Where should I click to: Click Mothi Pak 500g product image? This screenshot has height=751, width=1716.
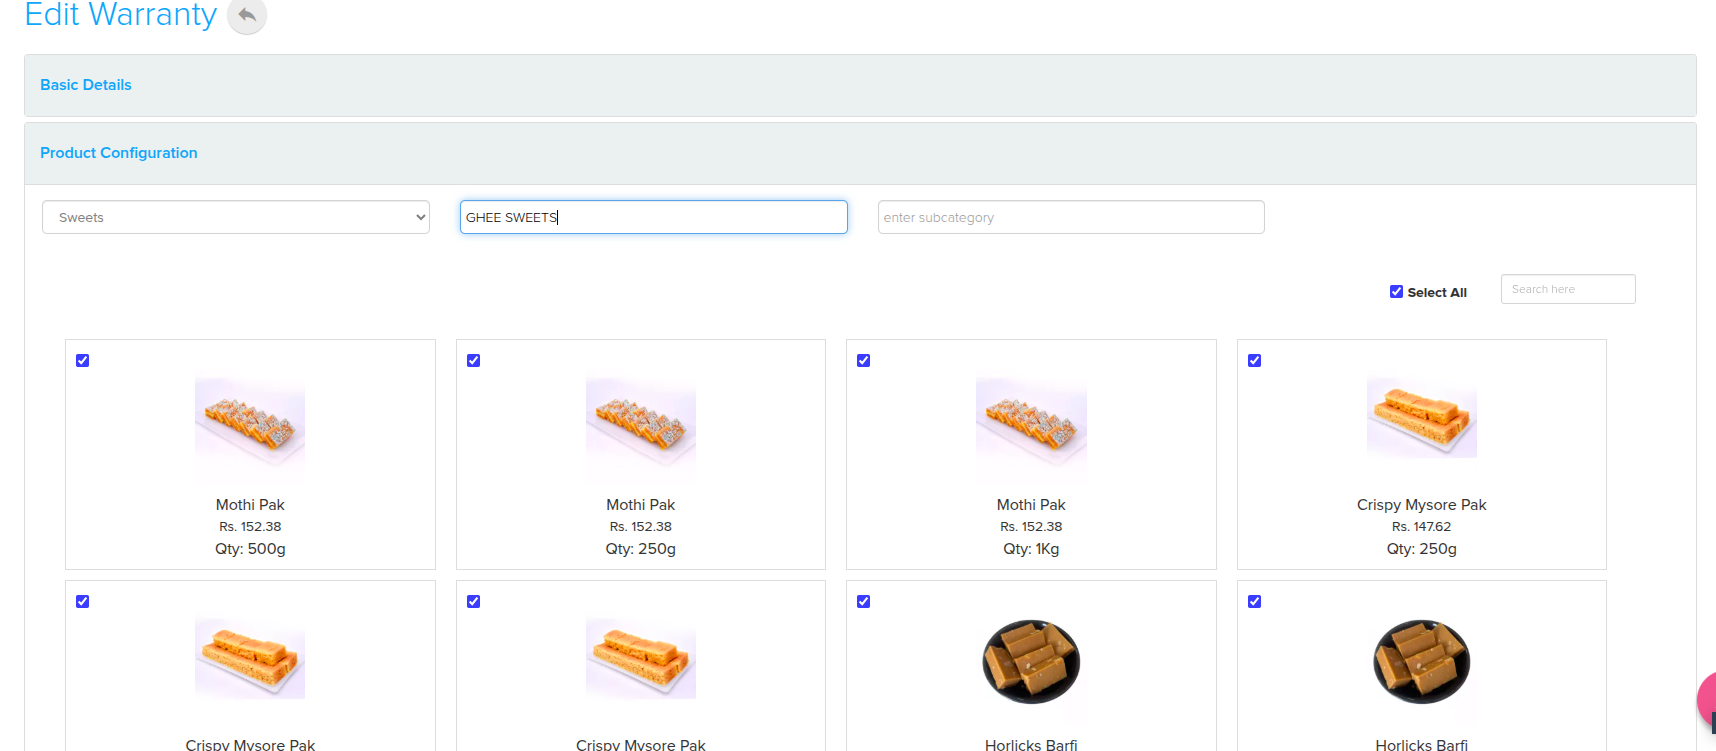coord(250,422)
